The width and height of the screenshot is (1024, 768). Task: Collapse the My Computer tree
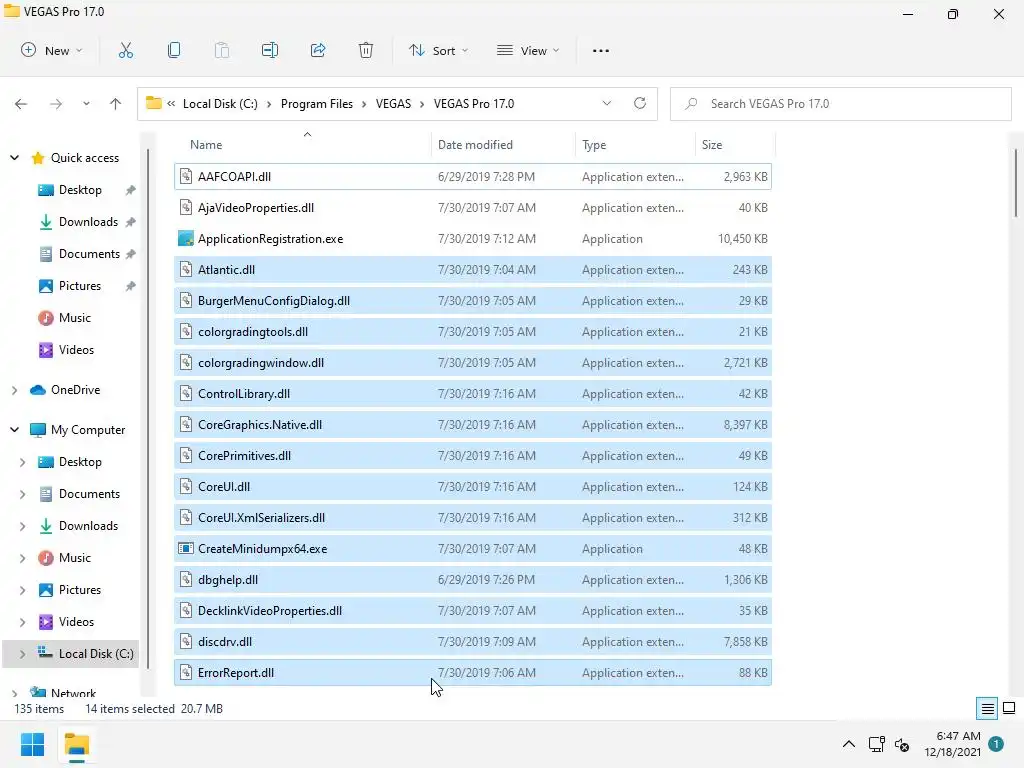point(14,430)
